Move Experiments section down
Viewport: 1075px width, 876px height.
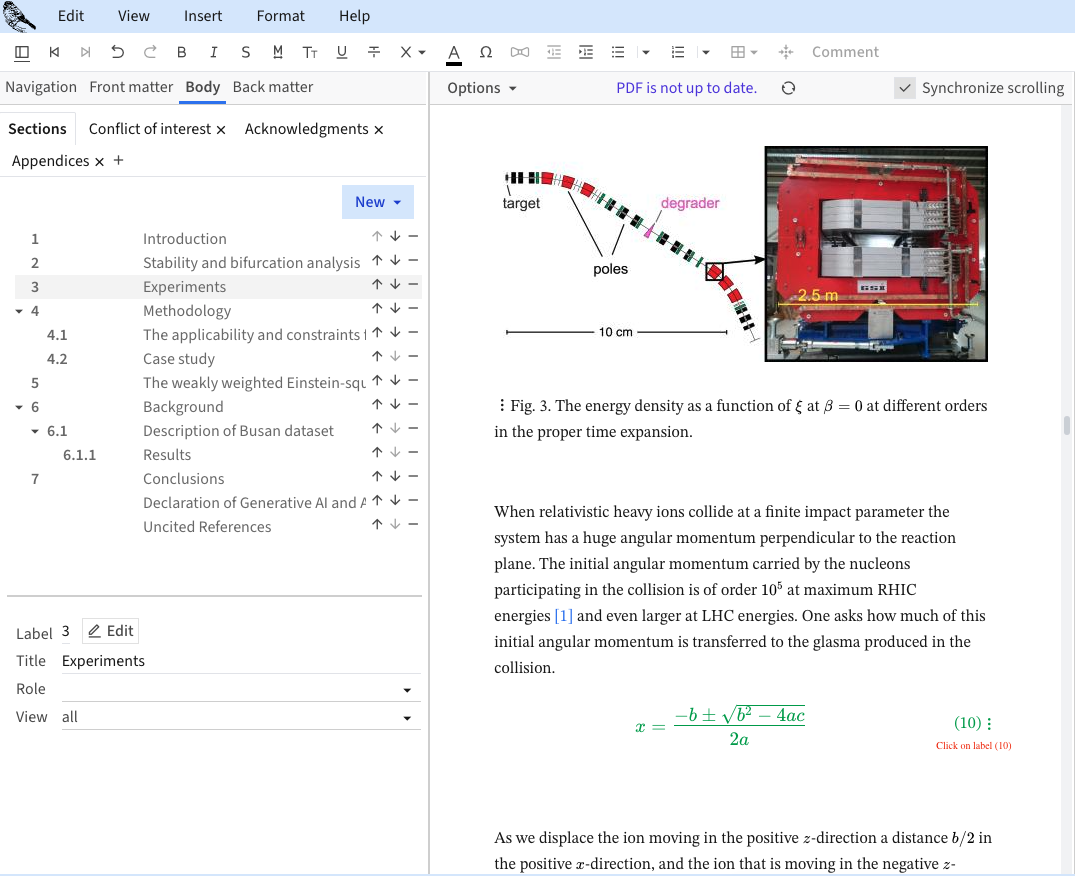point(395,287)
